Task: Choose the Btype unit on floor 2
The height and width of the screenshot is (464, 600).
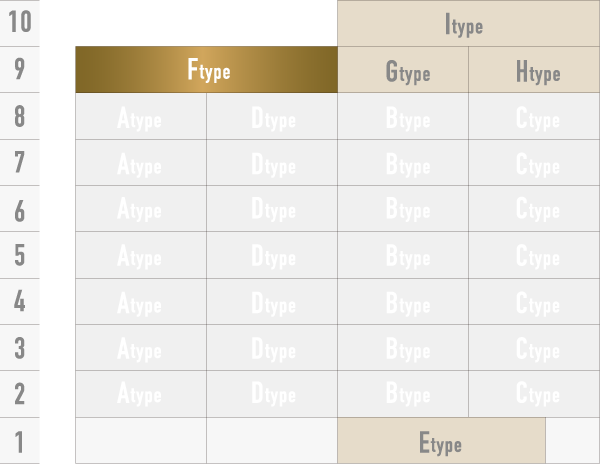Action: click(403, 394)
